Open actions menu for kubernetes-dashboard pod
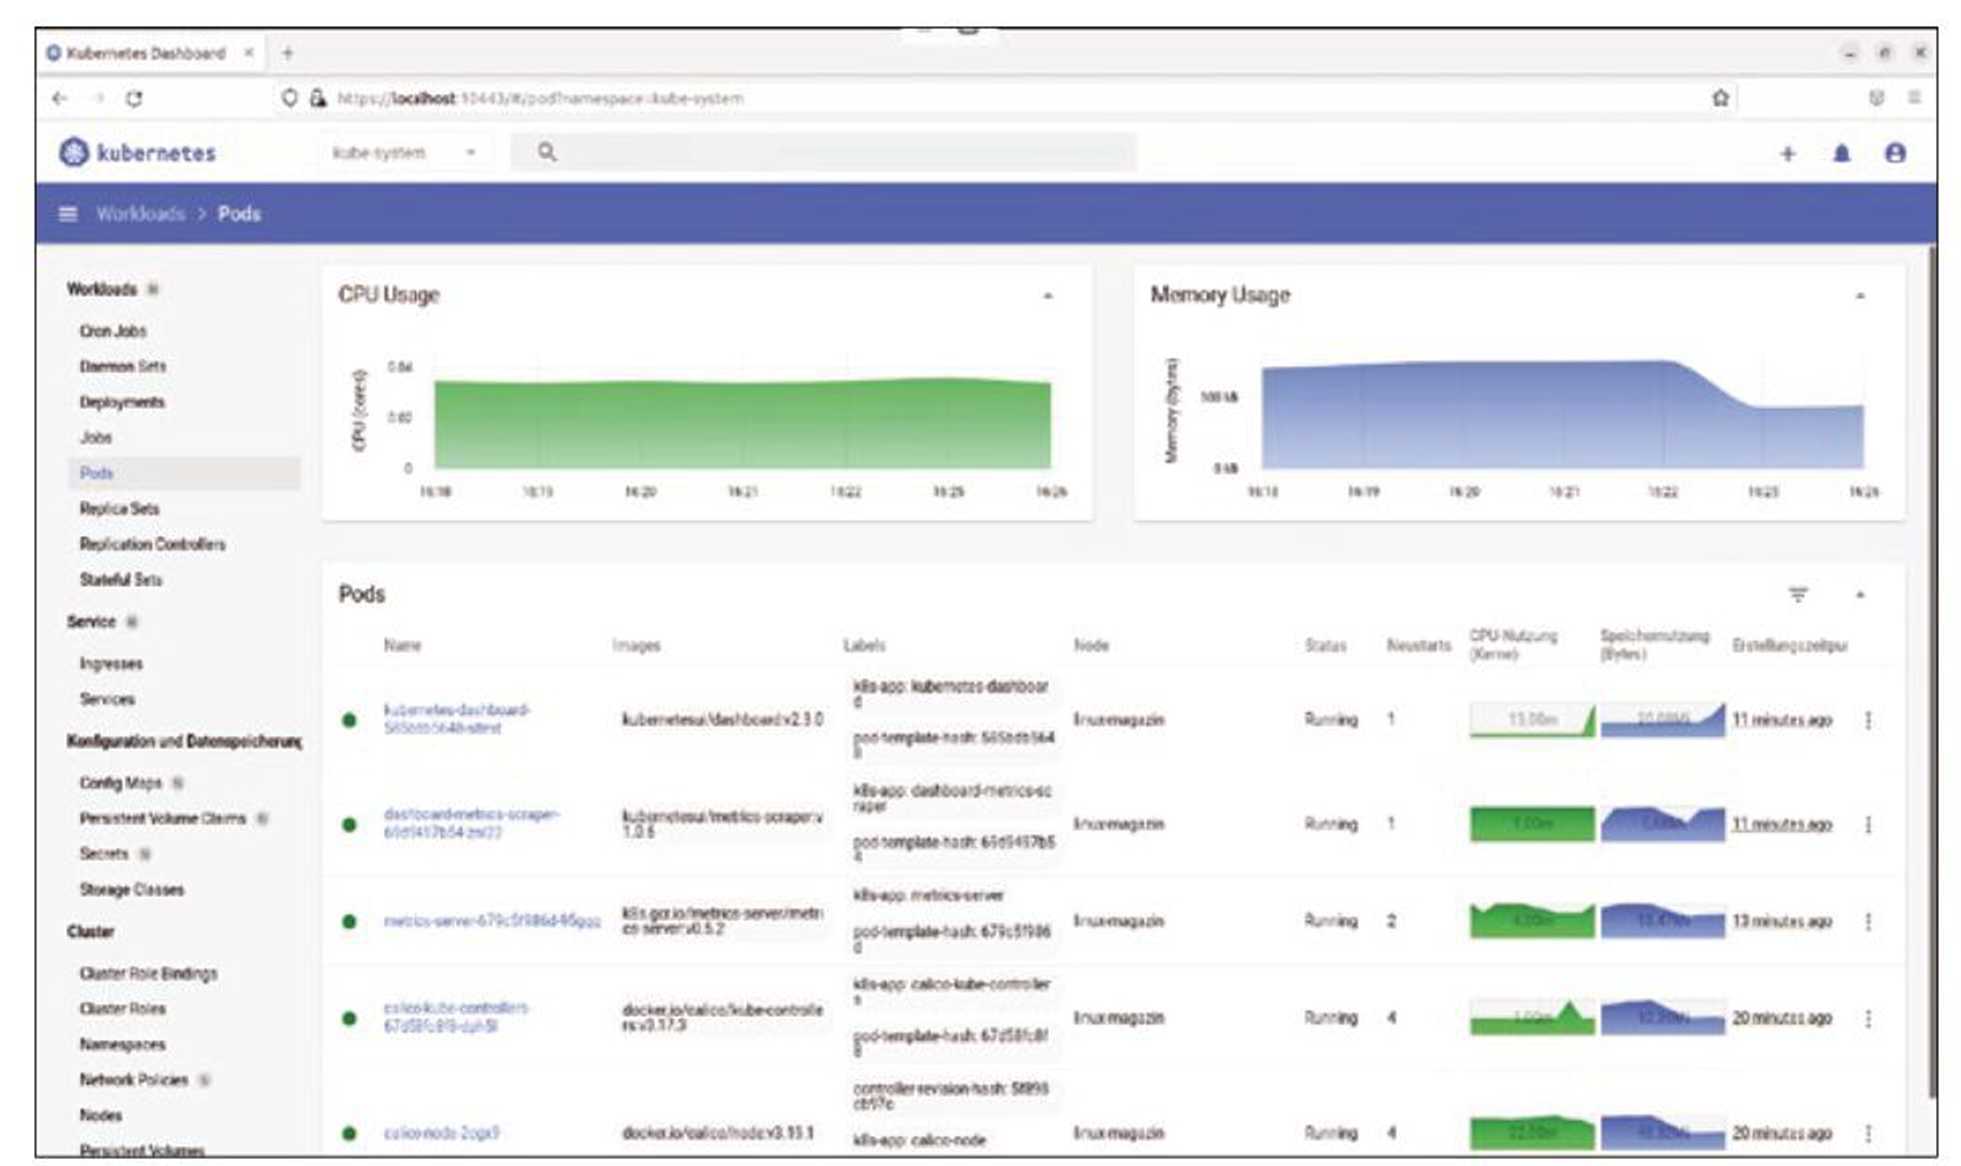The width and height of the screenshot is (1961, 1166). click(1868, 720)
